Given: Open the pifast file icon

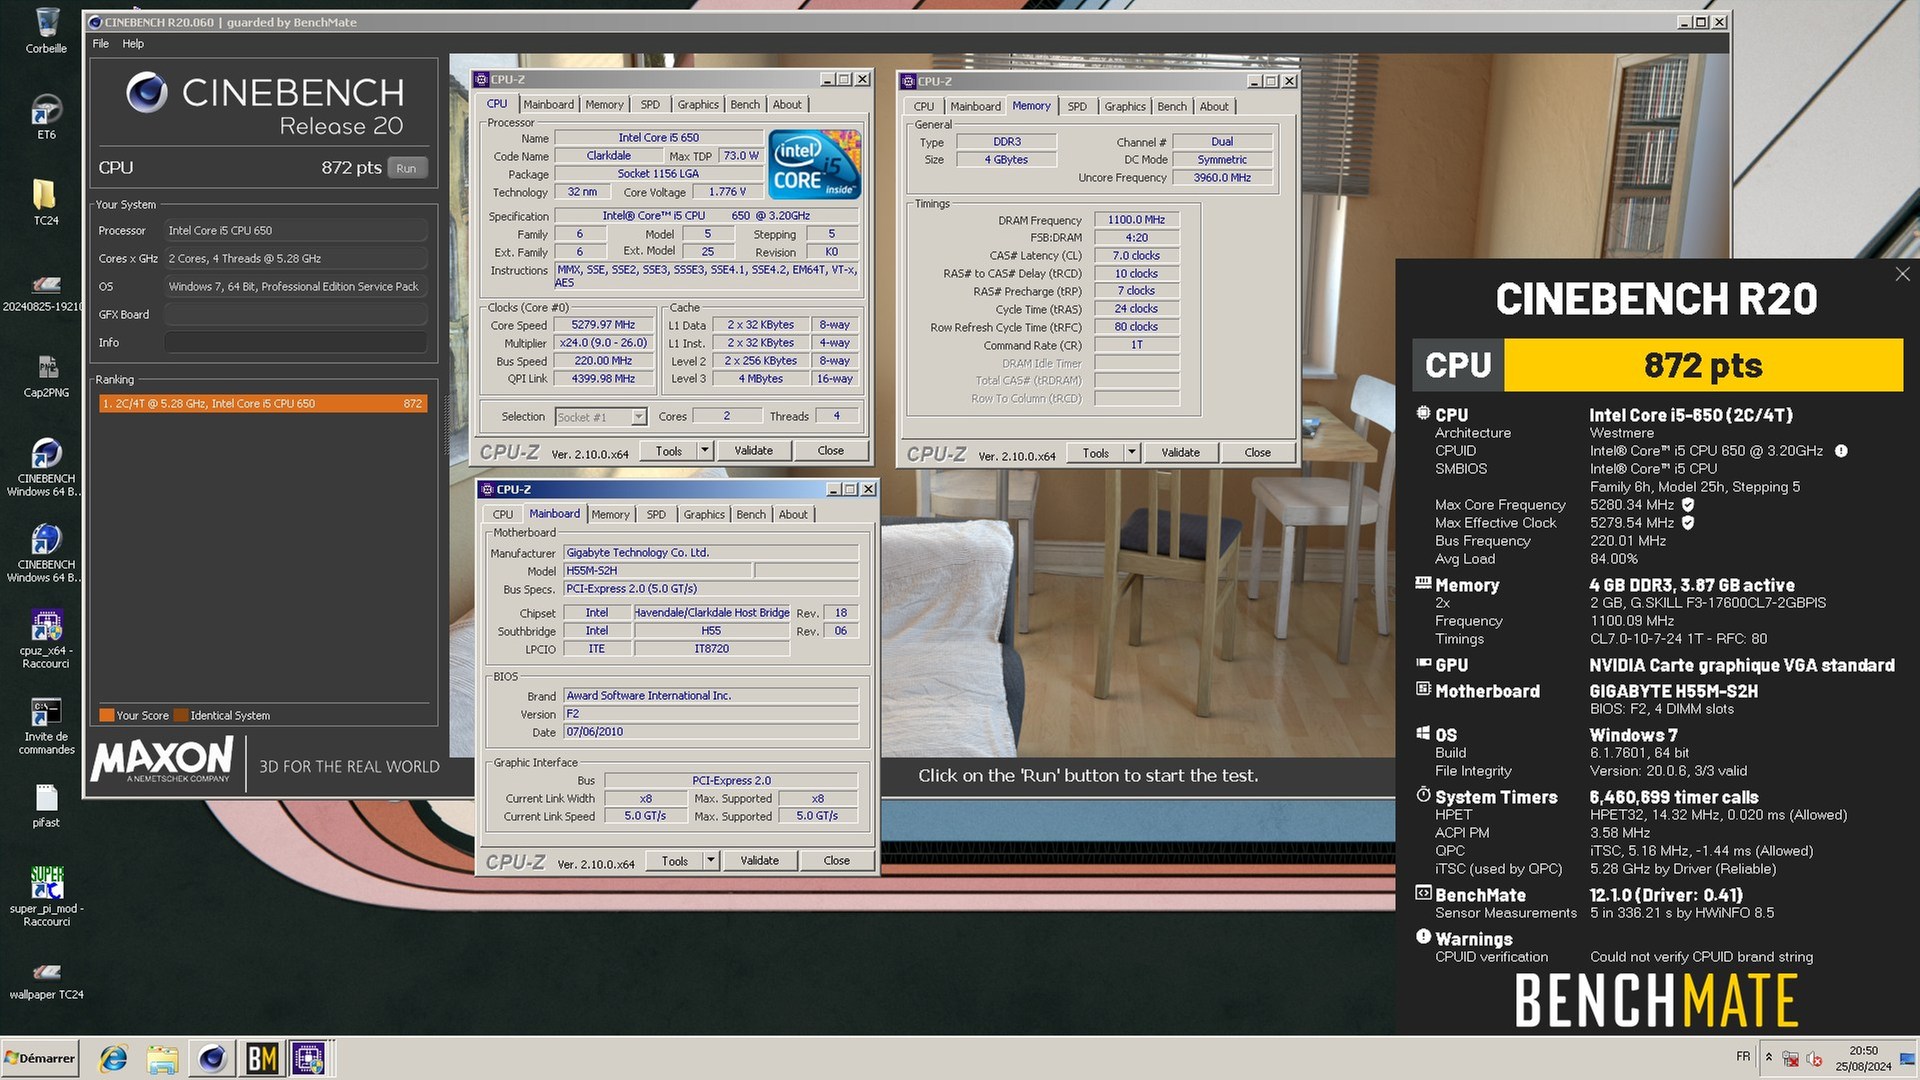Looking at the screenshot, I should coord(46,805).
